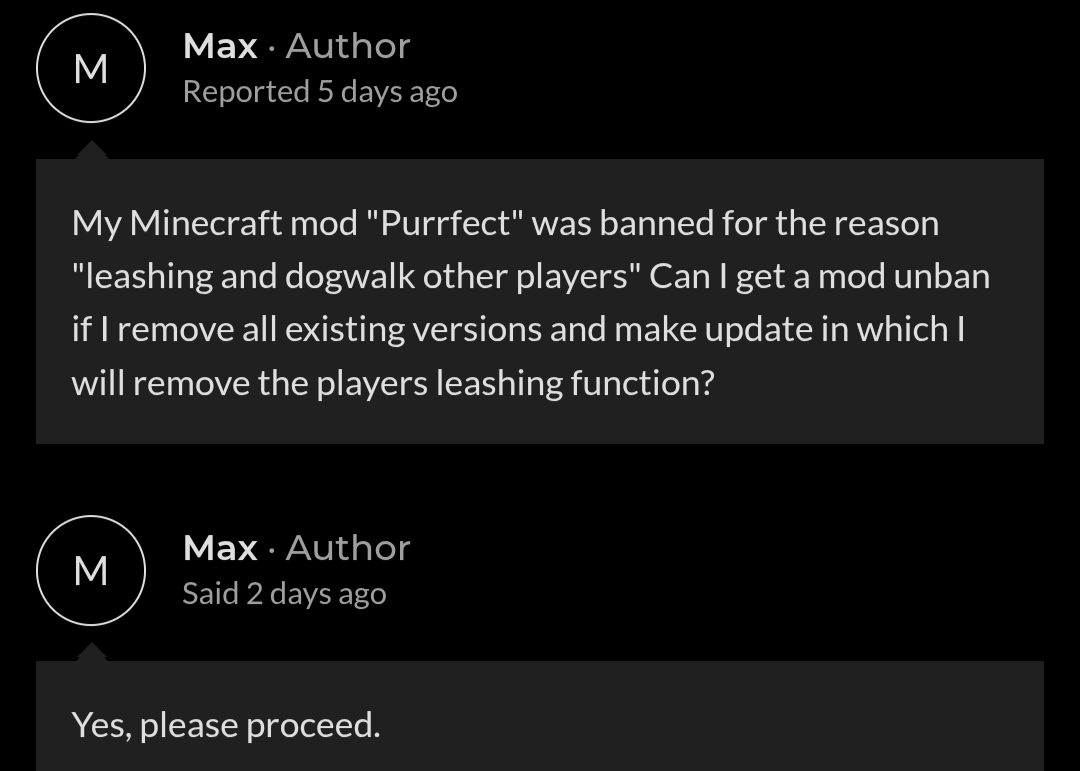Click the M avatar beside the reported post
1080x771 pixels.
click(91, 69)
